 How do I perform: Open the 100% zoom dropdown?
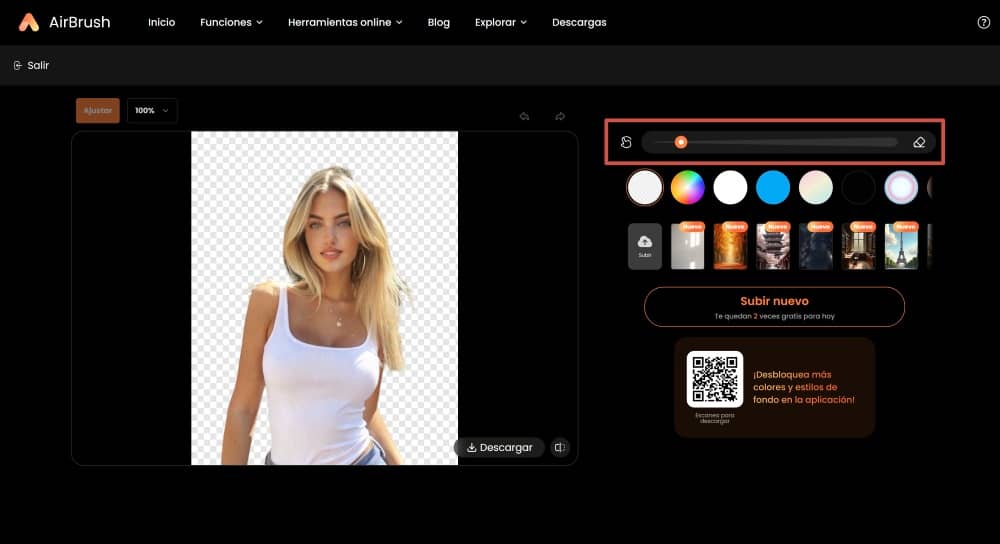[152, 110]
